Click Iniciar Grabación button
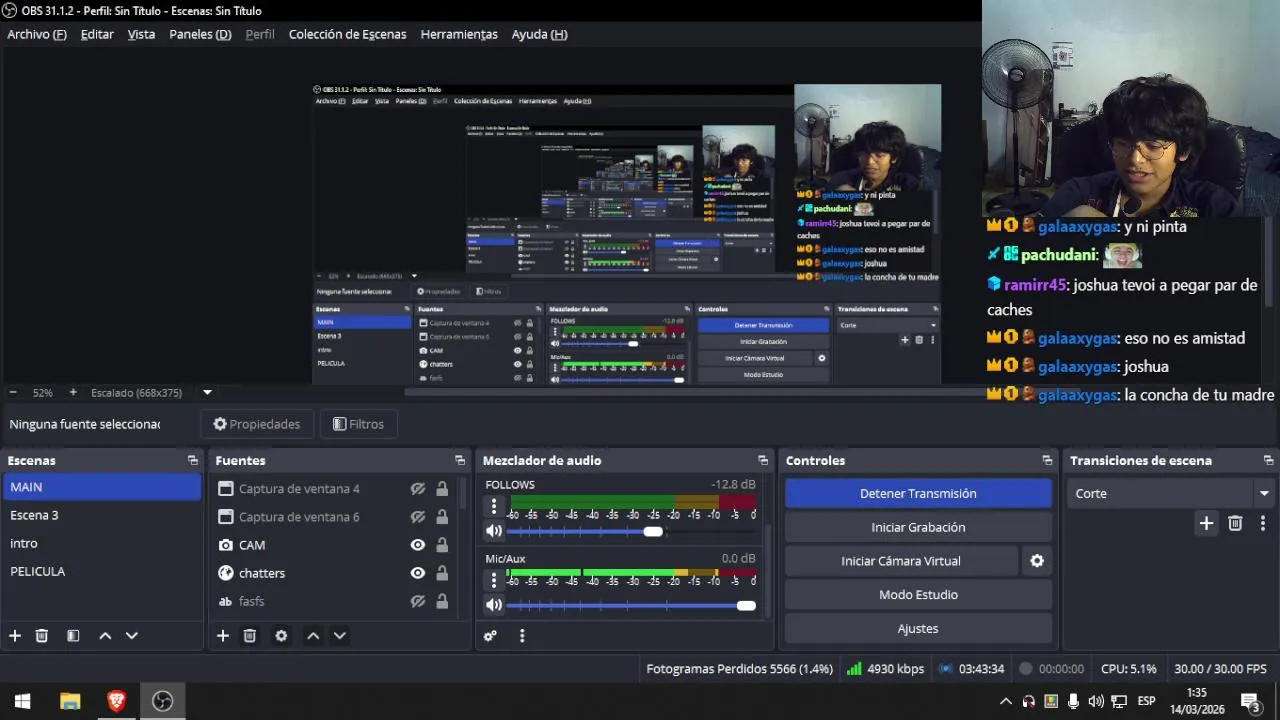 click(918, 527)
